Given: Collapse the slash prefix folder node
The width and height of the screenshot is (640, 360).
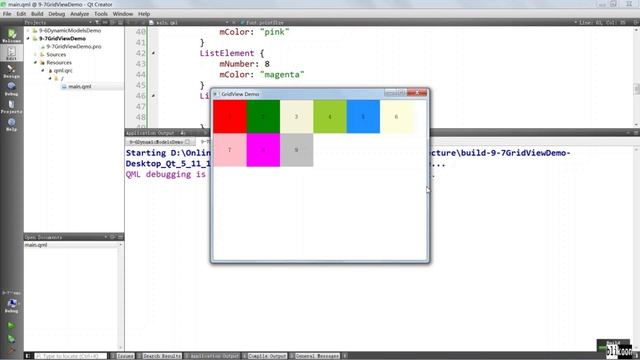Looking at the screenshot, I should click(50, 78).
